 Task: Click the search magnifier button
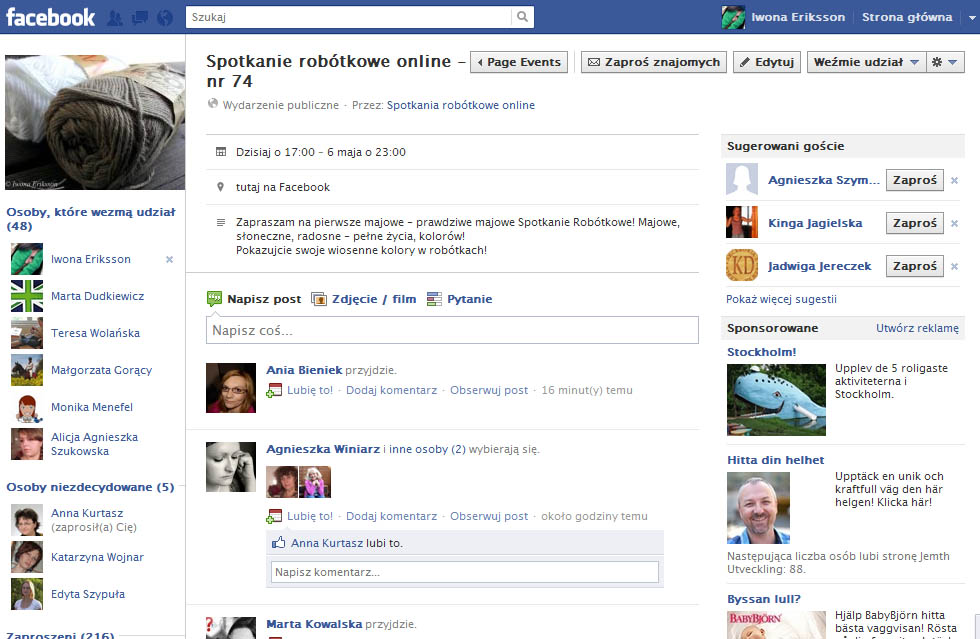pos(522,17)
